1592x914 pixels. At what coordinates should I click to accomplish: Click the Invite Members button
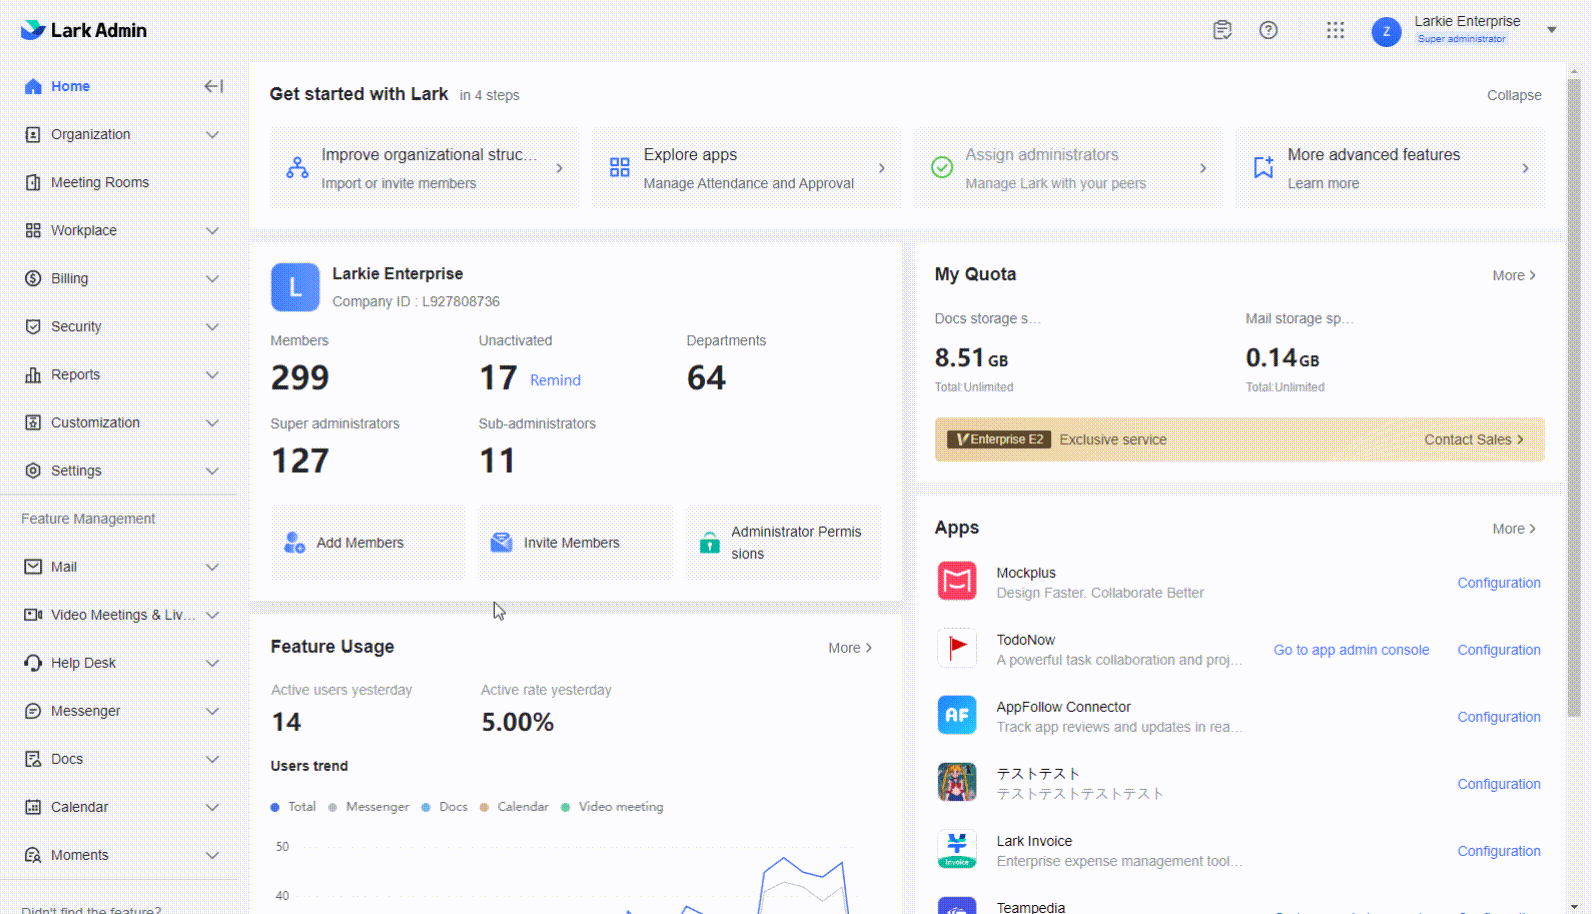click(x=575, y=542)
